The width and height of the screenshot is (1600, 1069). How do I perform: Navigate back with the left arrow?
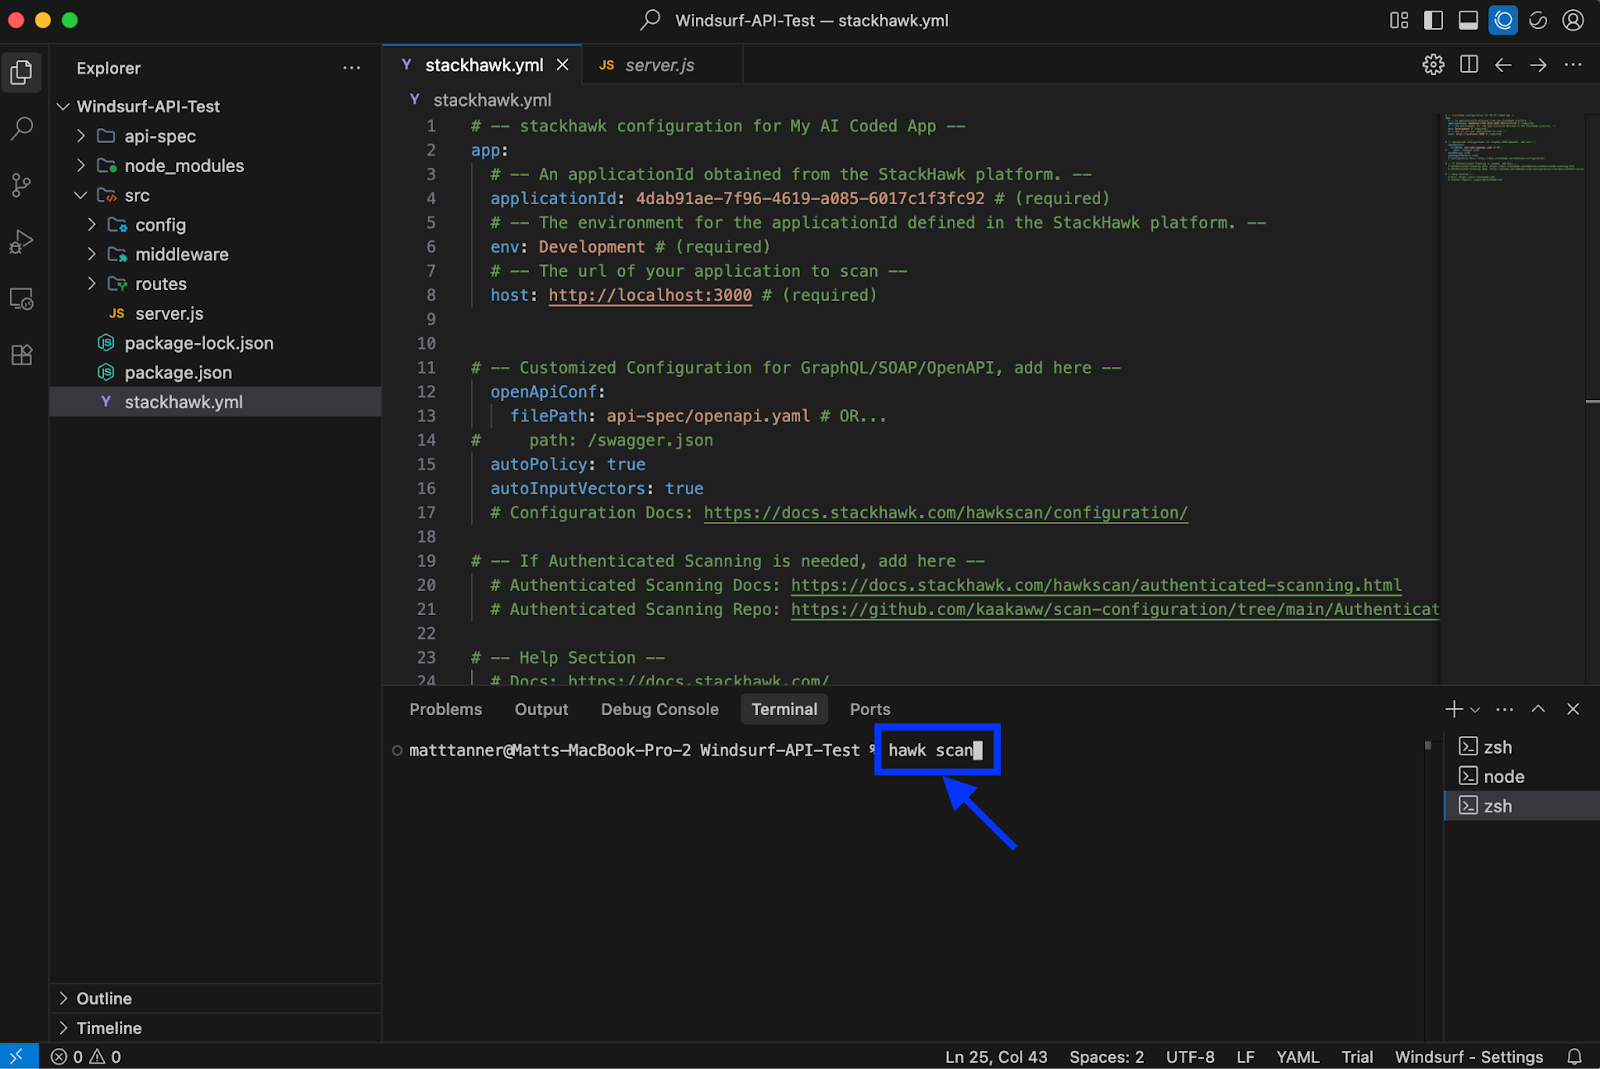(1503, 65)
